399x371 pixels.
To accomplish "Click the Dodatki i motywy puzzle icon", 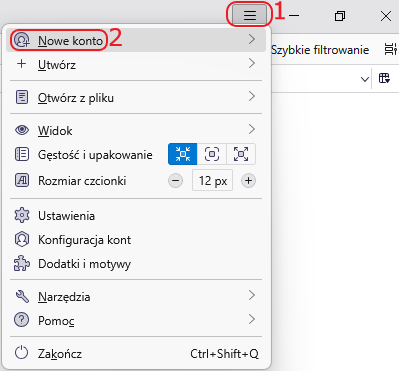I will (22, 264).
